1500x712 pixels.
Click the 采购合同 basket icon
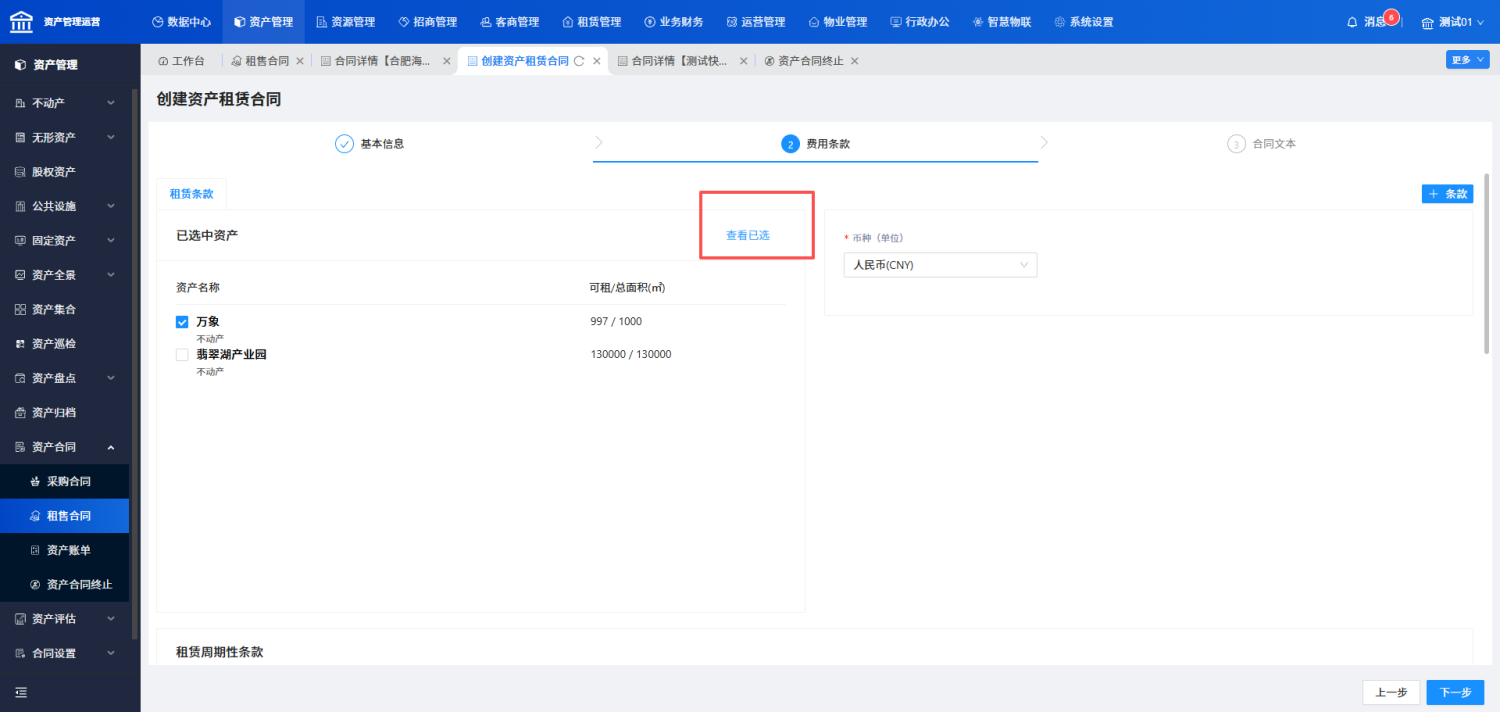click(x=35, y=481)
